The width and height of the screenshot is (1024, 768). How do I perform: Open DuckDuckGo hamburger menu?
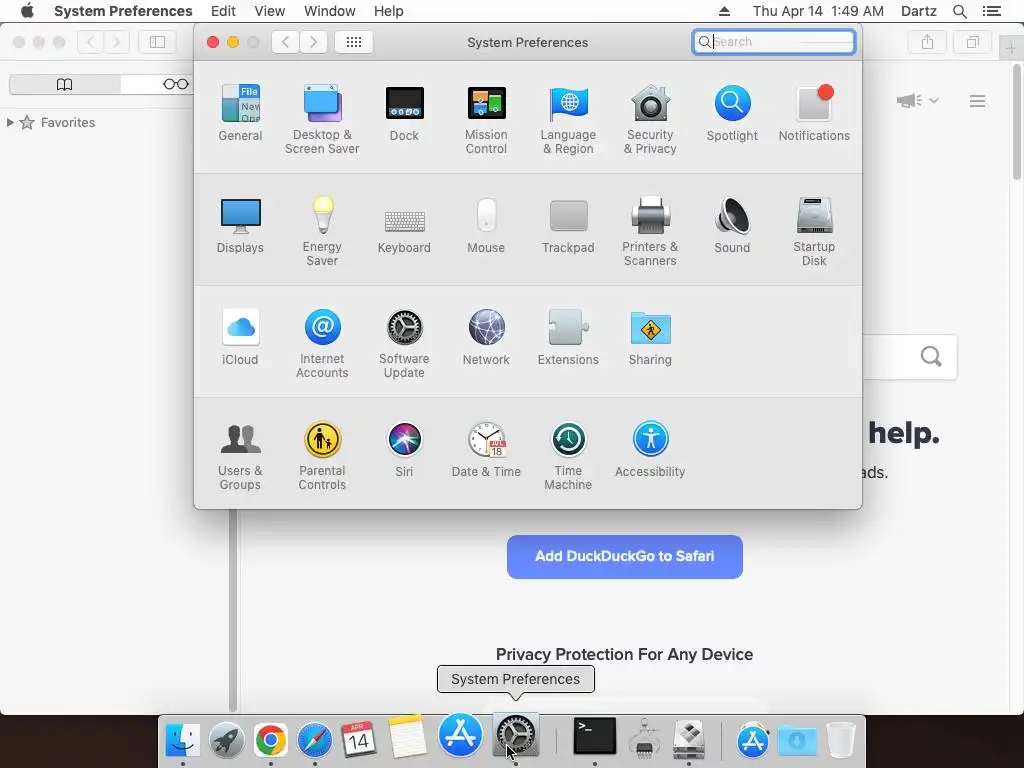(x=977, y=101)
